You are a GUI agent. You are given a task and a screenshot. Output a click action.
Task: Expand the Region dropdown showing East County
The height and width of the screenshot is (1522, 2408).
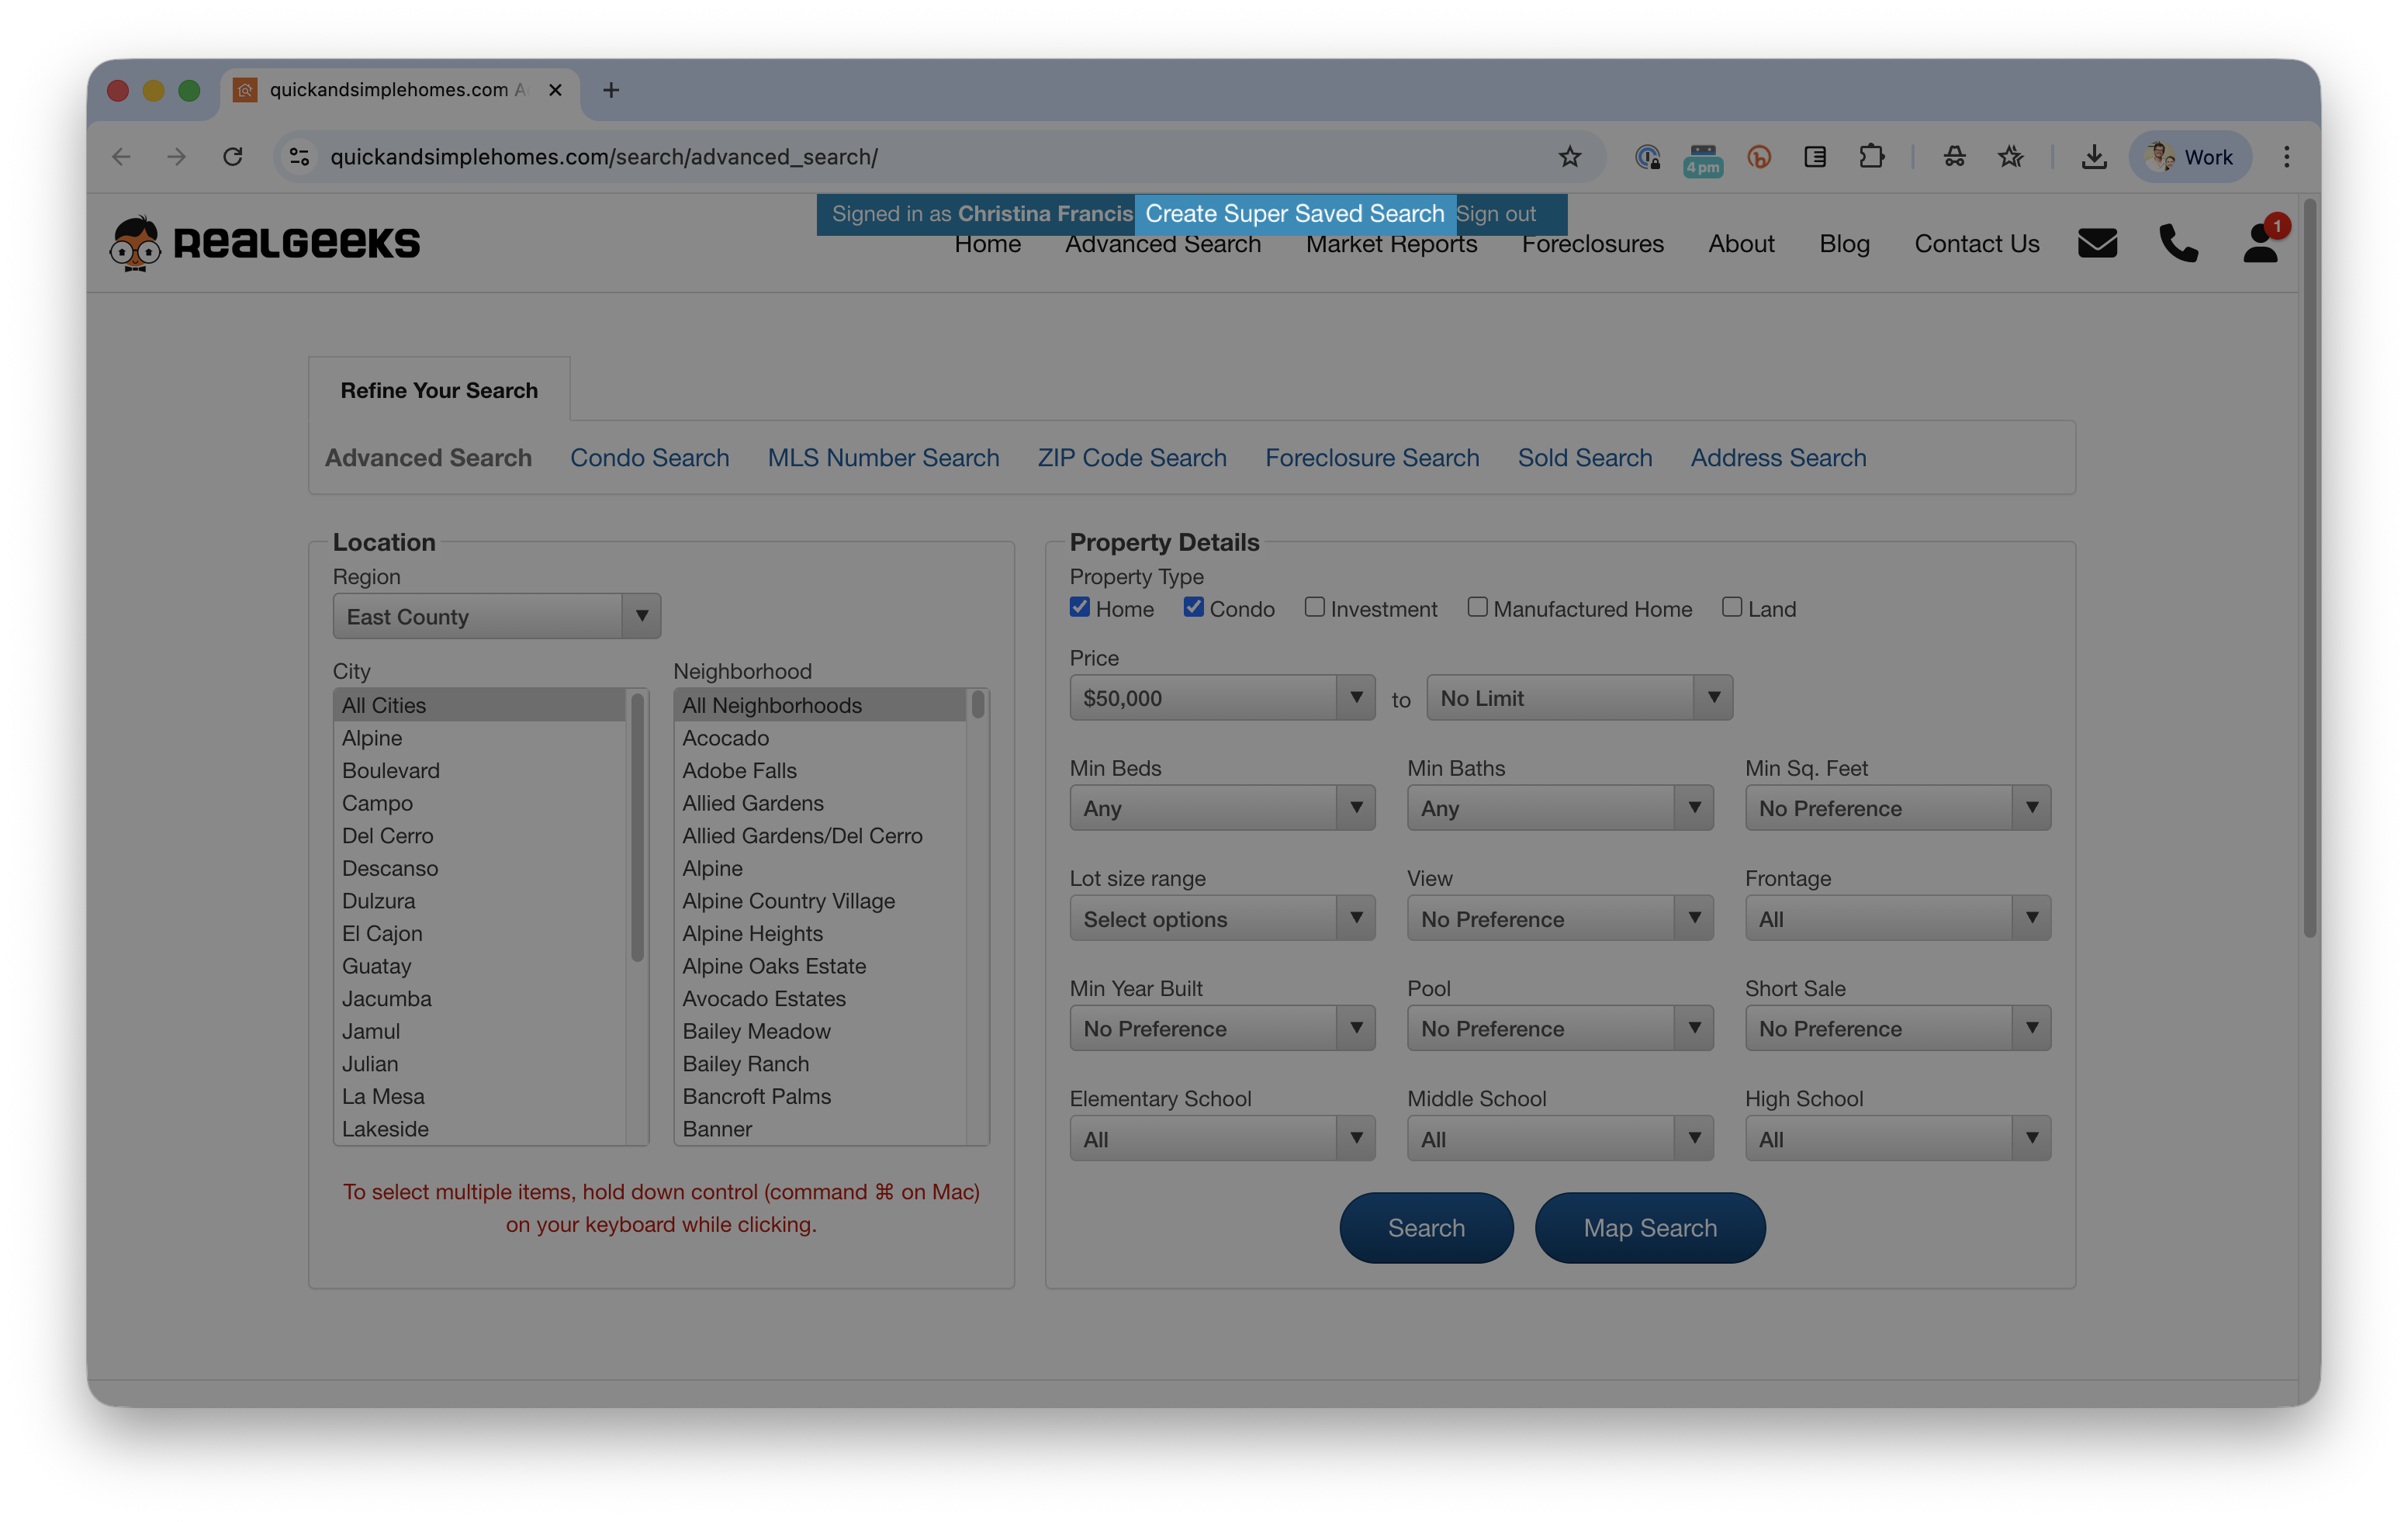click(496, 616)
